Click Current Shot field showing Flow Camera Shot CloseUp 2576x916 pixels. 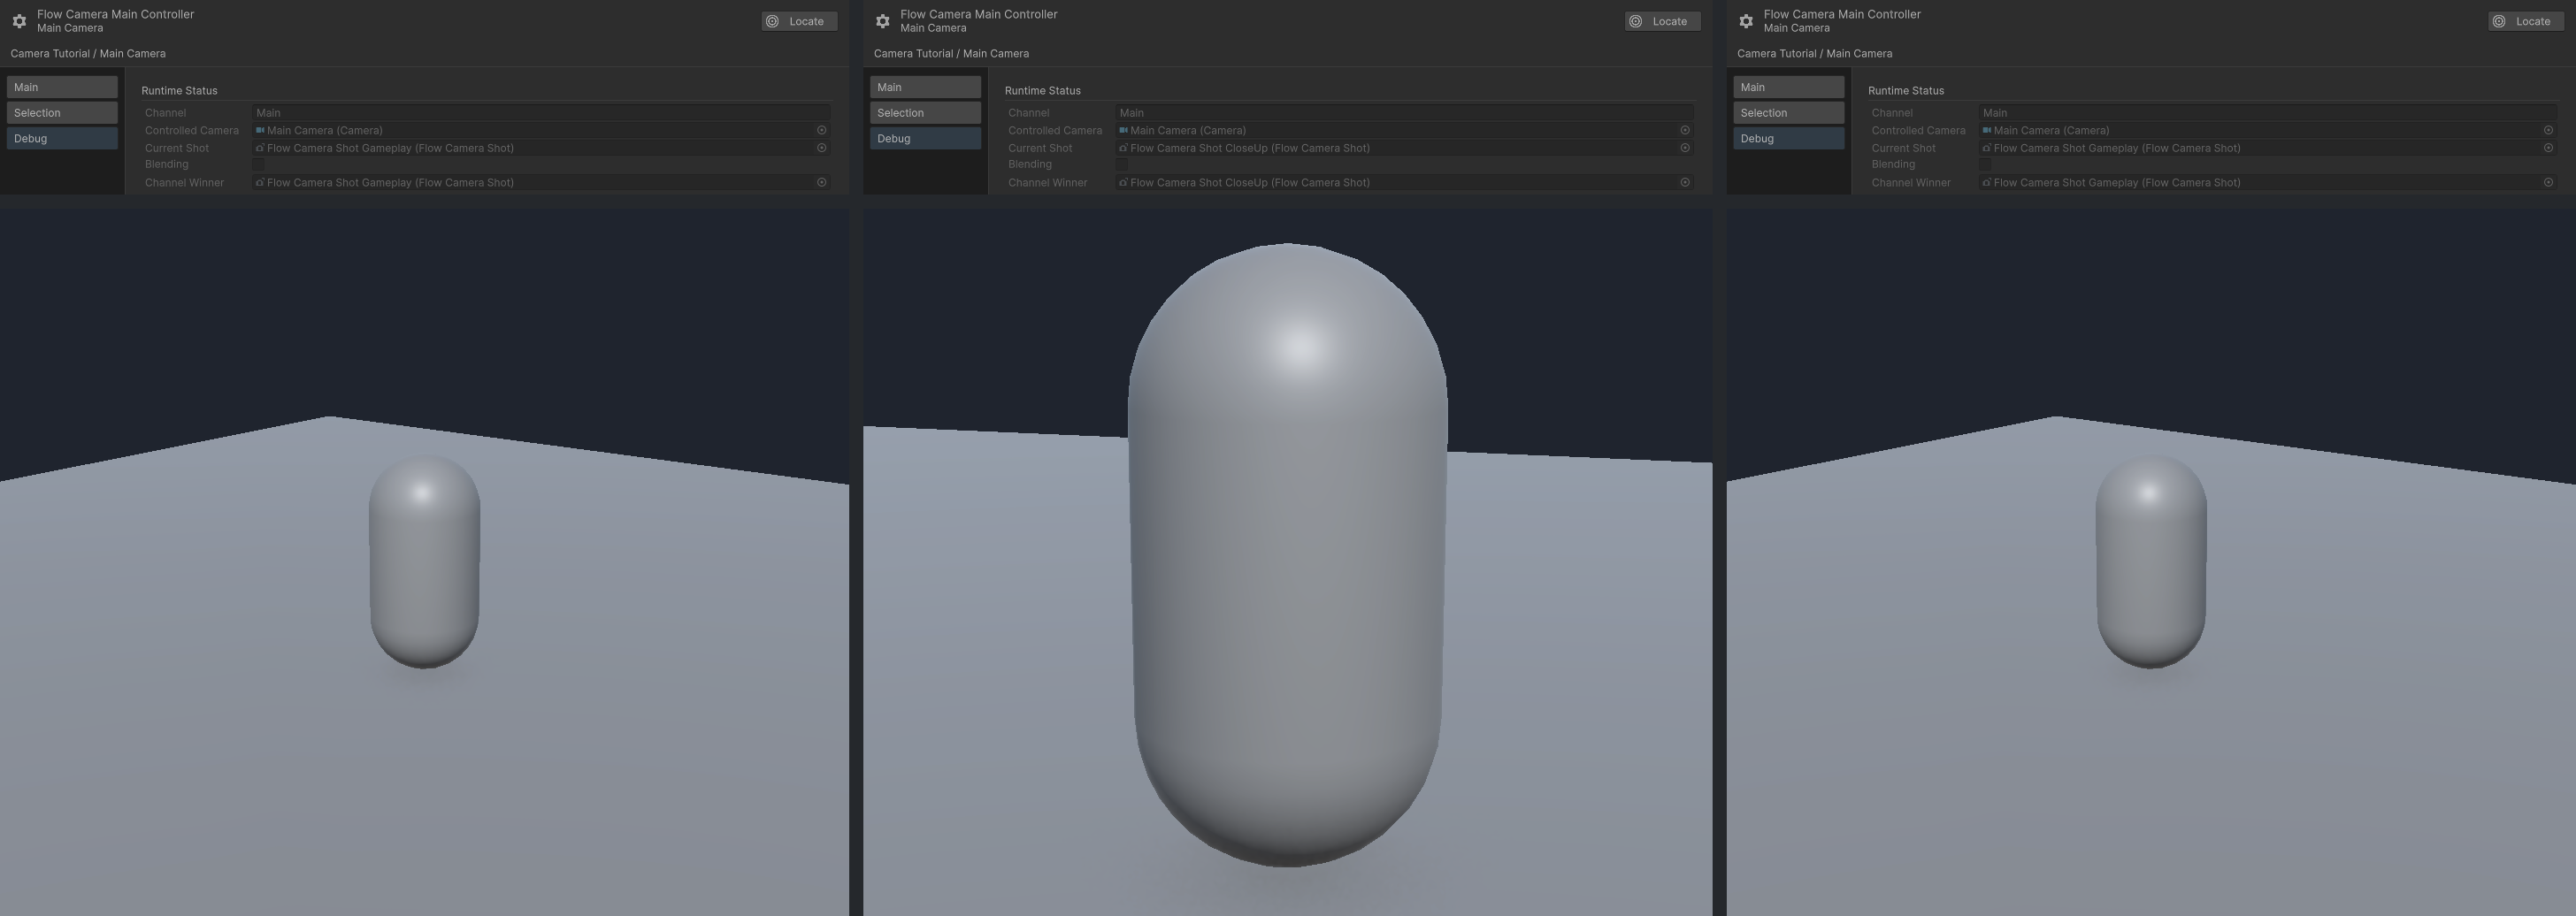tap(1404, 148)
